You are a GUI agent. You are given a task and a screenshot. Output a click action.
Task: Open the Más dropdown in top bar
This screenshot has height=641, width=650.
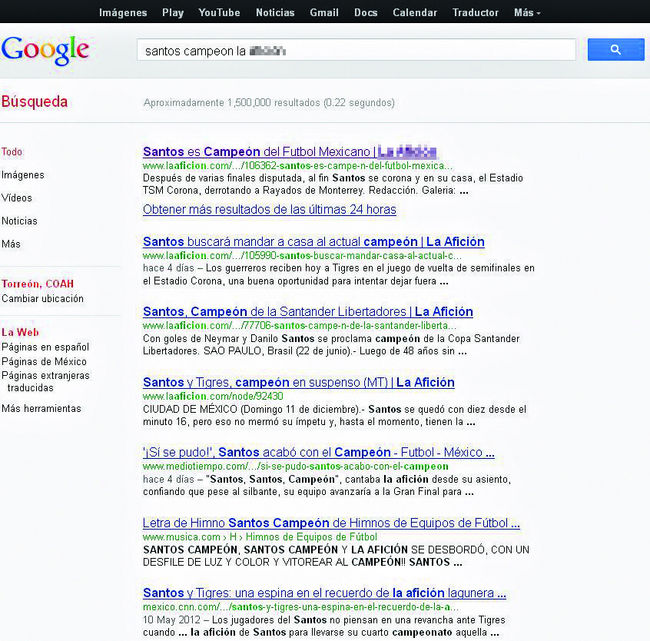527,13
